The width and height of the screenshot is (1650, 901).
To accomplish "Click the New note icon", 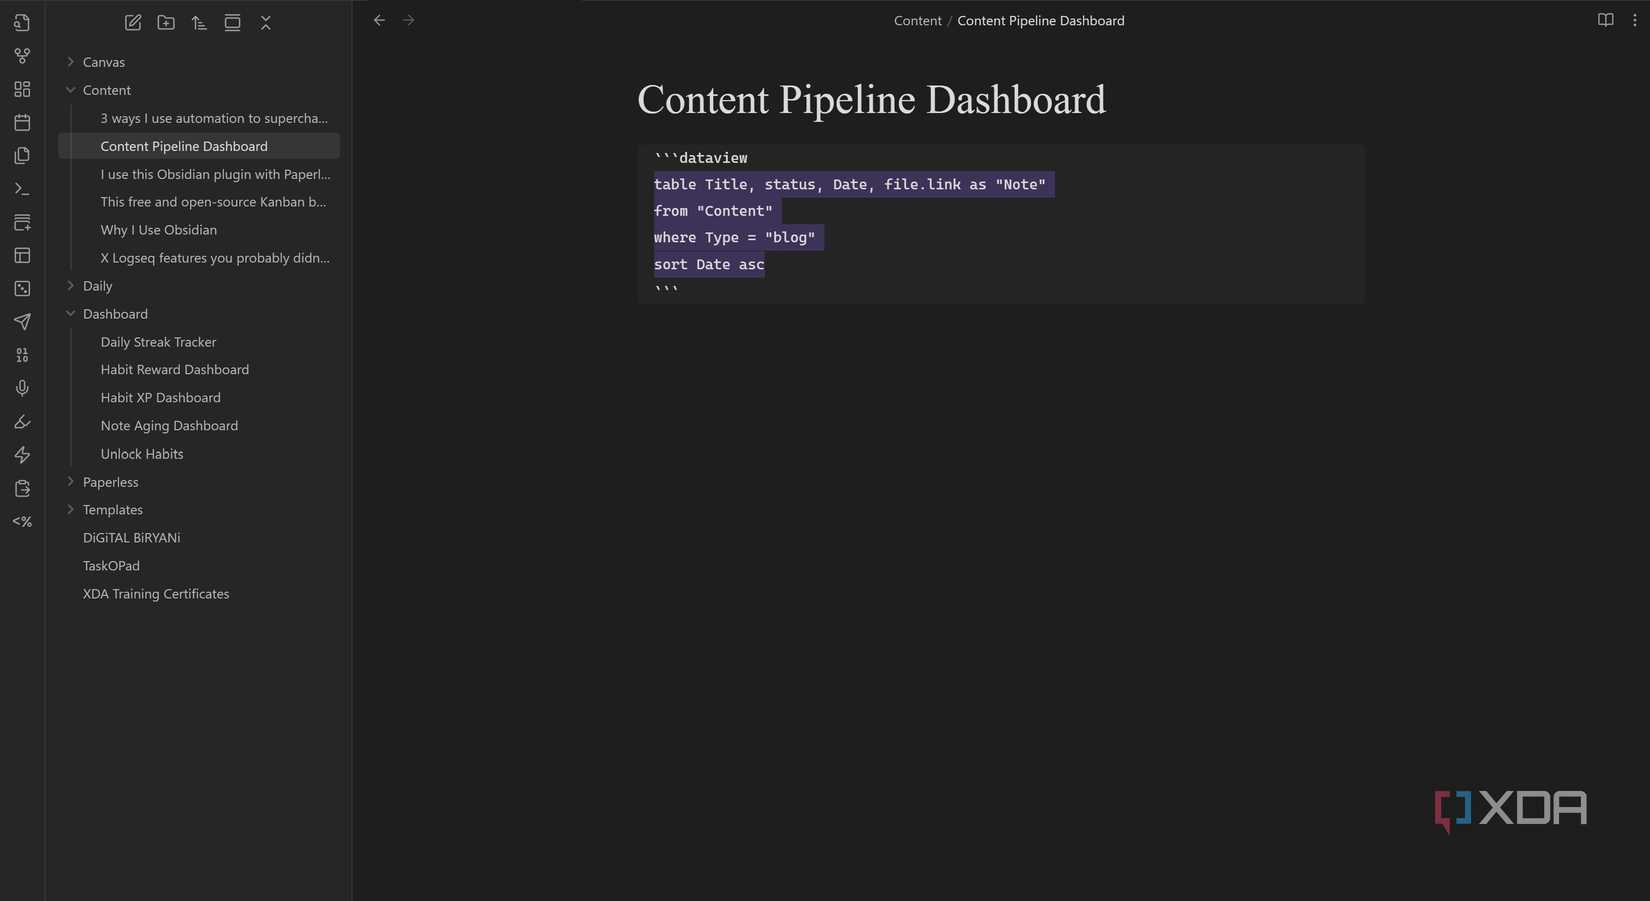I will click(133, 22).
